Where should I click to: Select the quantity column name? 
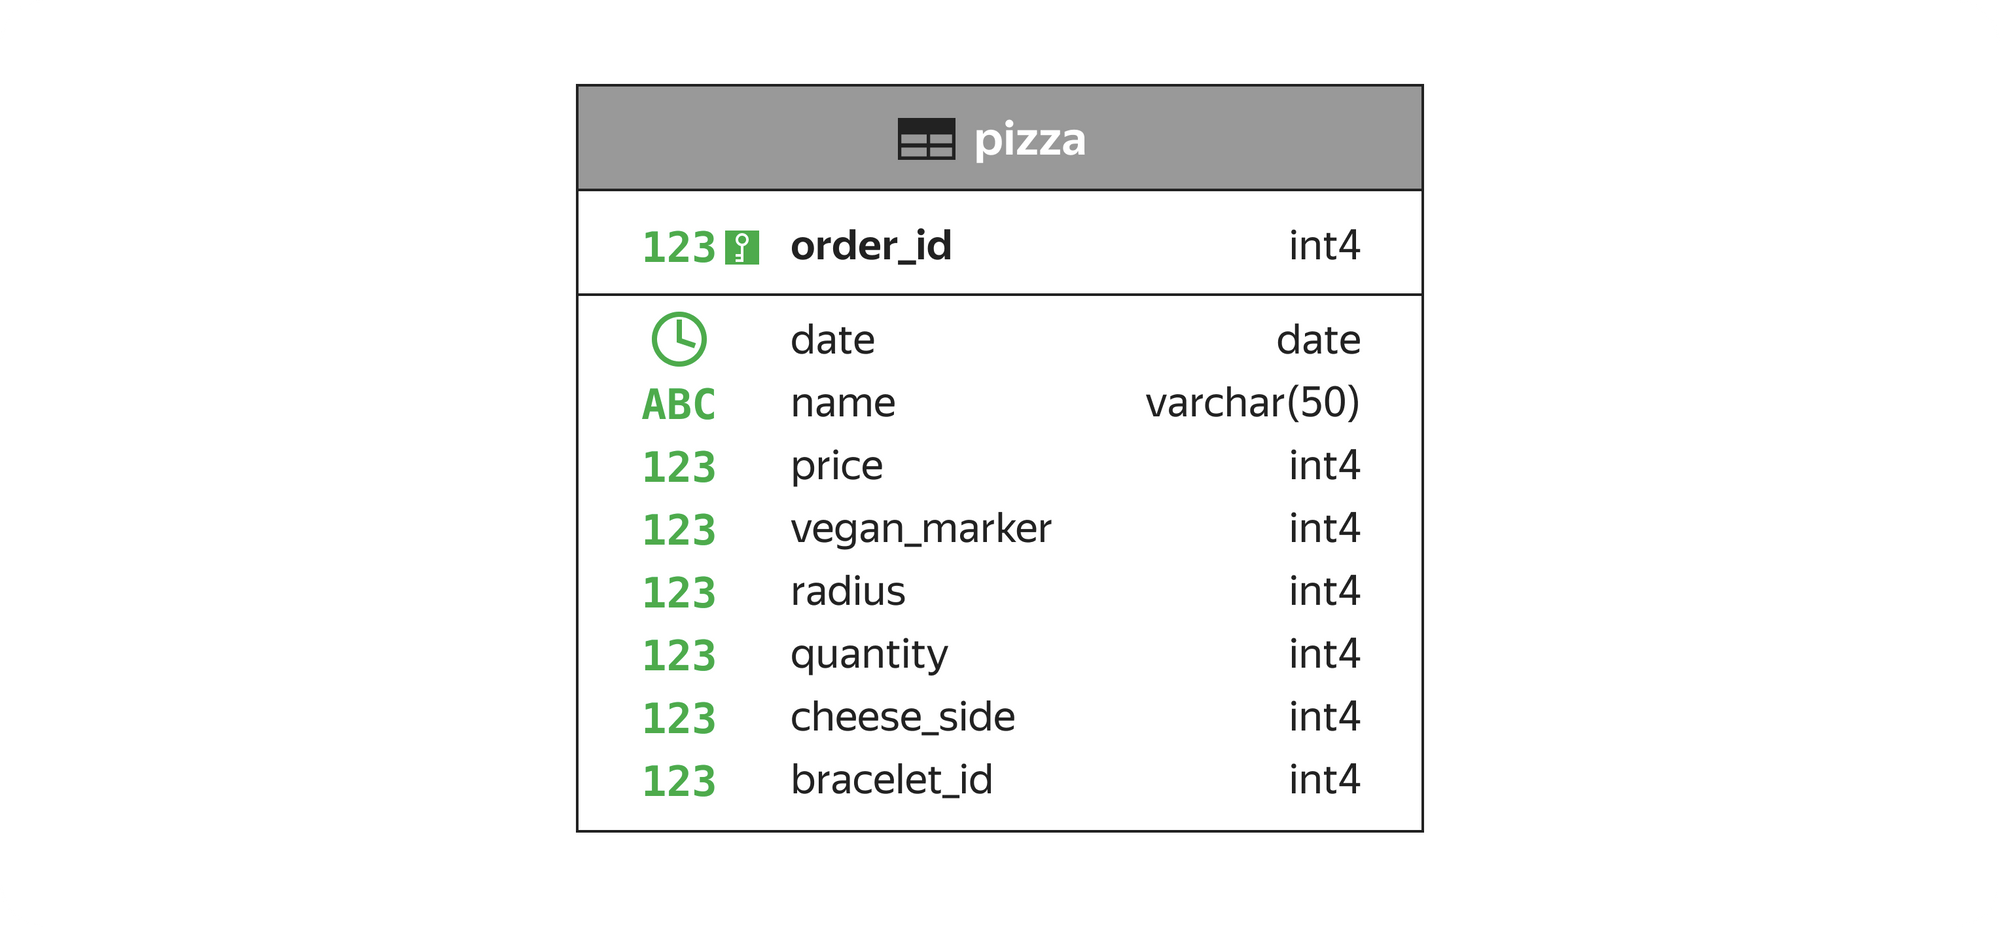click(x=869, y=655)
